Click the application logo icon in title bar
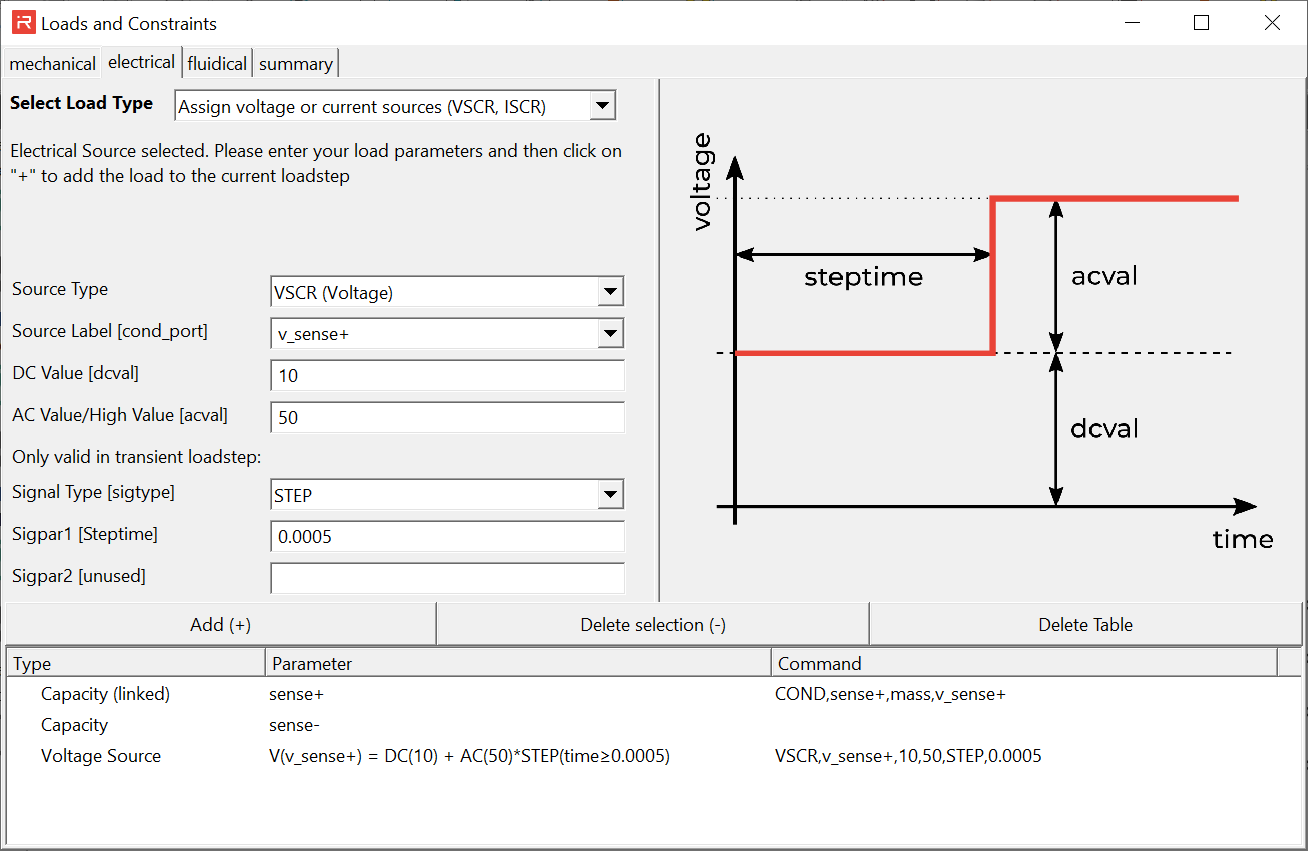This screenshot has height=851, width=1308. (23, 23)
